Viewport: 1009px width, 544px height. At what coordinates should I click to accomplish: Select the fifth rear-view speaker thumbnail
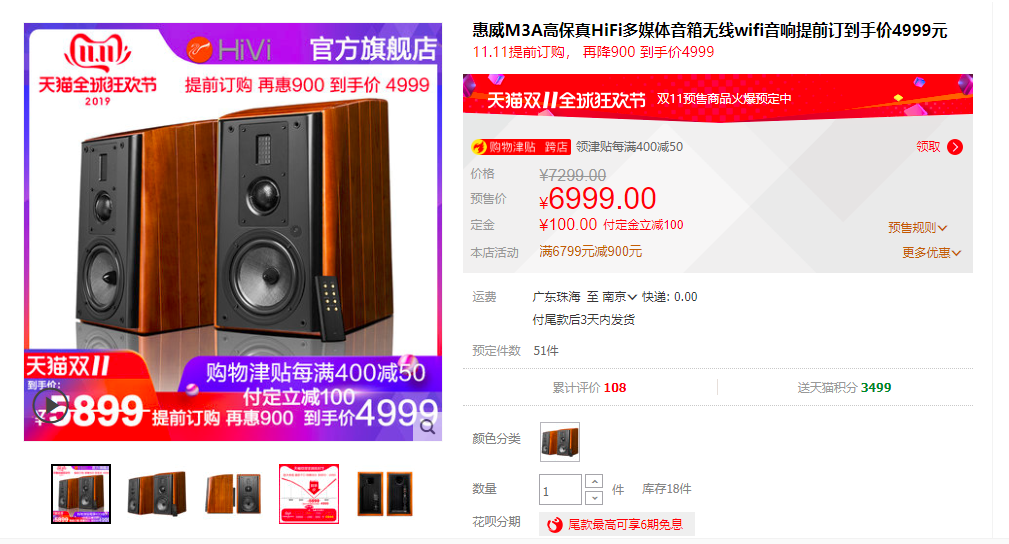385,494
